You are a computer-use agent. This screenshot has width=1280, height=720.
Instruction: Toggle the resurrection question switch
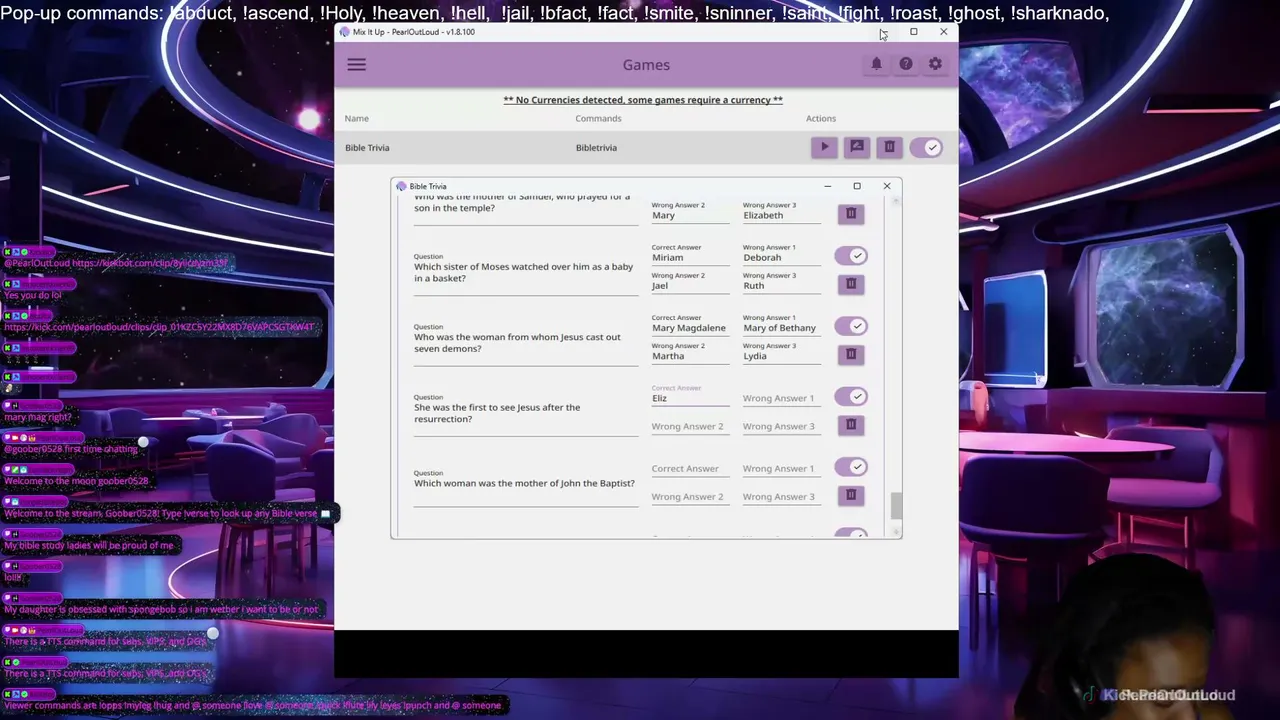tap(851, 397)
